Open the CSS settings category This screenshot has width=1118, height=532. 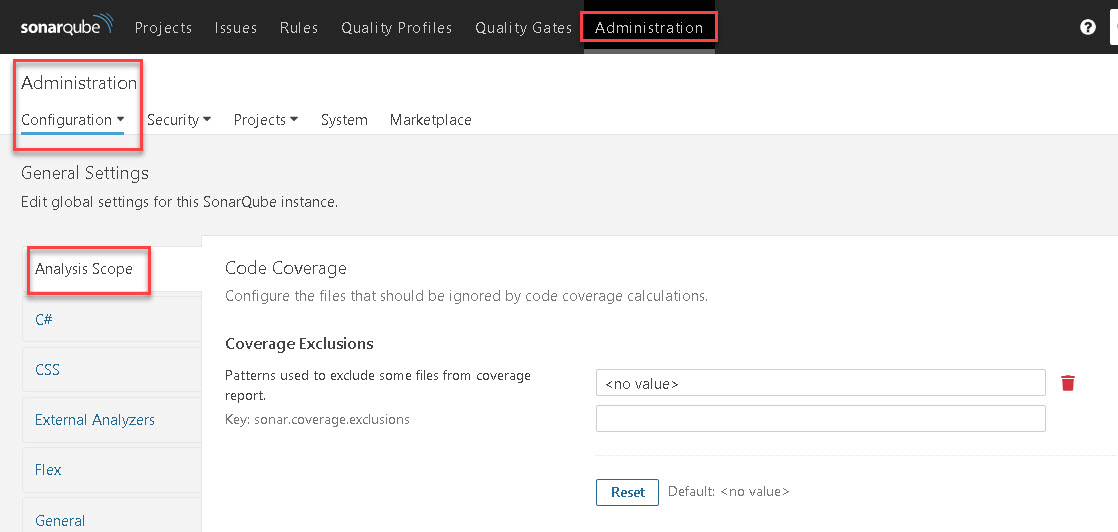point(47,370)
